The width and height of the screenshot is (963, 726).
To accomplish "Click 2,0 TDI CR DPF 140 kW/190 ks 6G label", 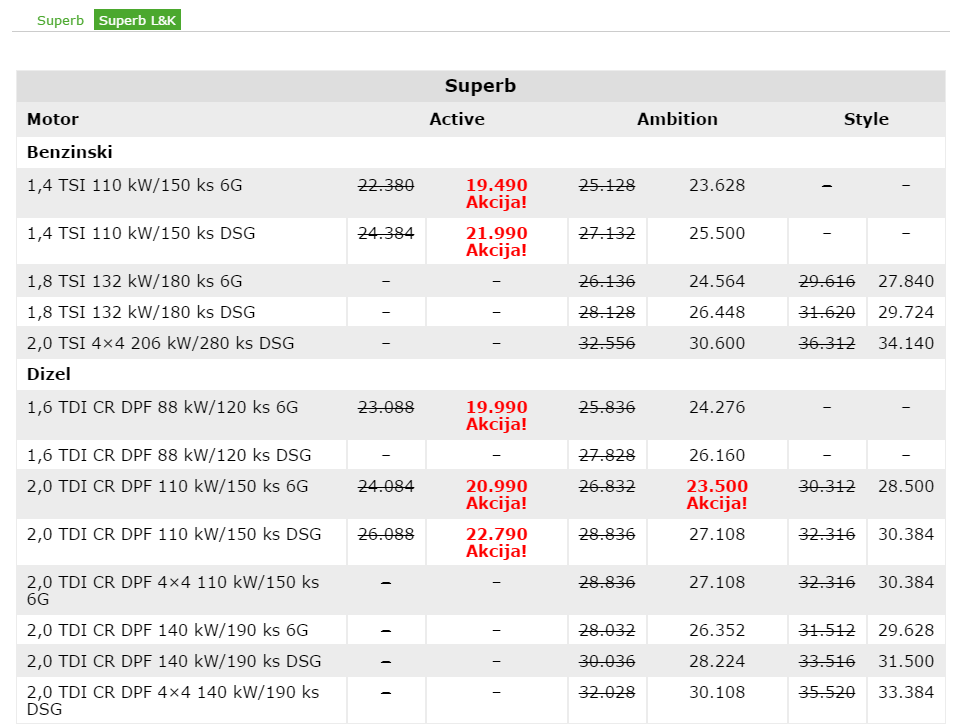I will tap(168, 630).
